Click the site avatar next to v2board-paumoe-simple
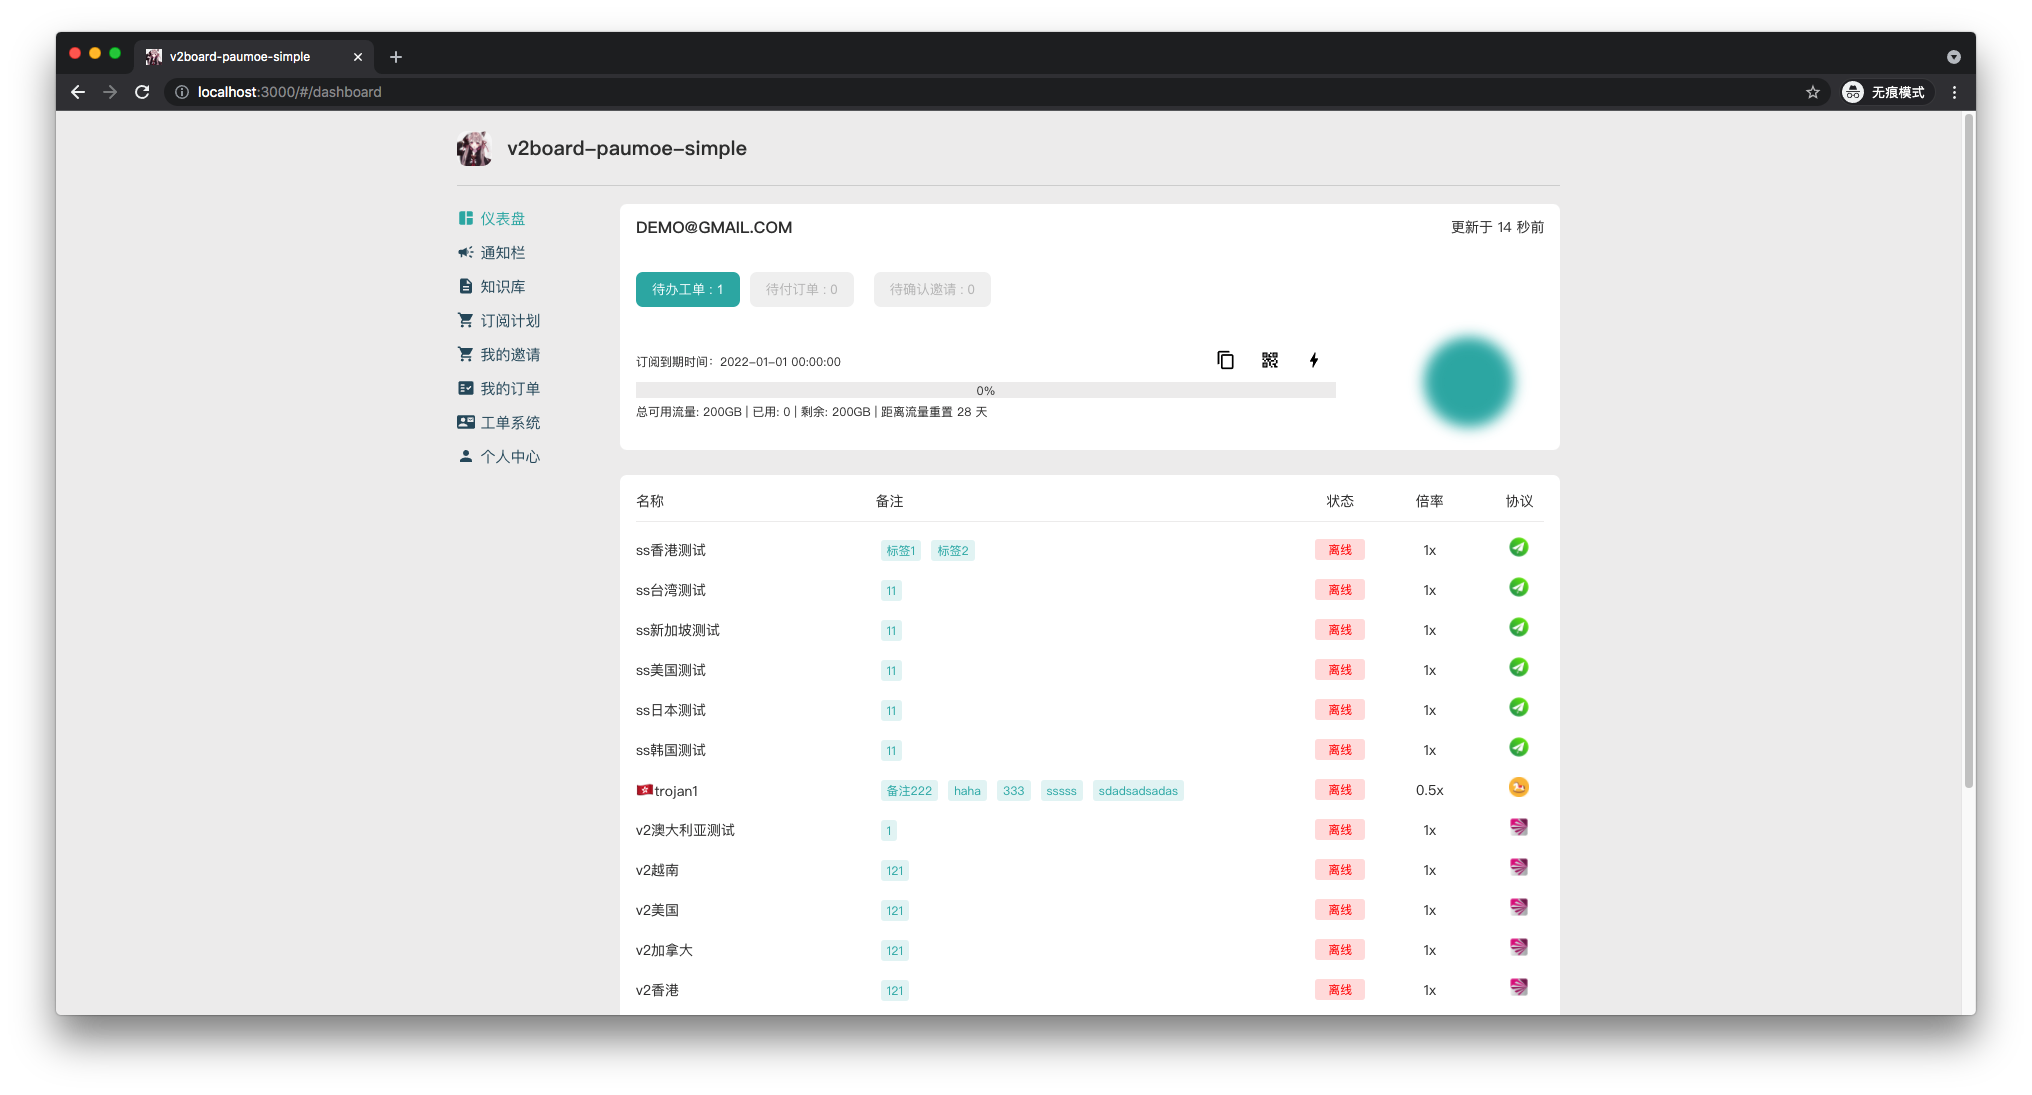 click(474, 148)
